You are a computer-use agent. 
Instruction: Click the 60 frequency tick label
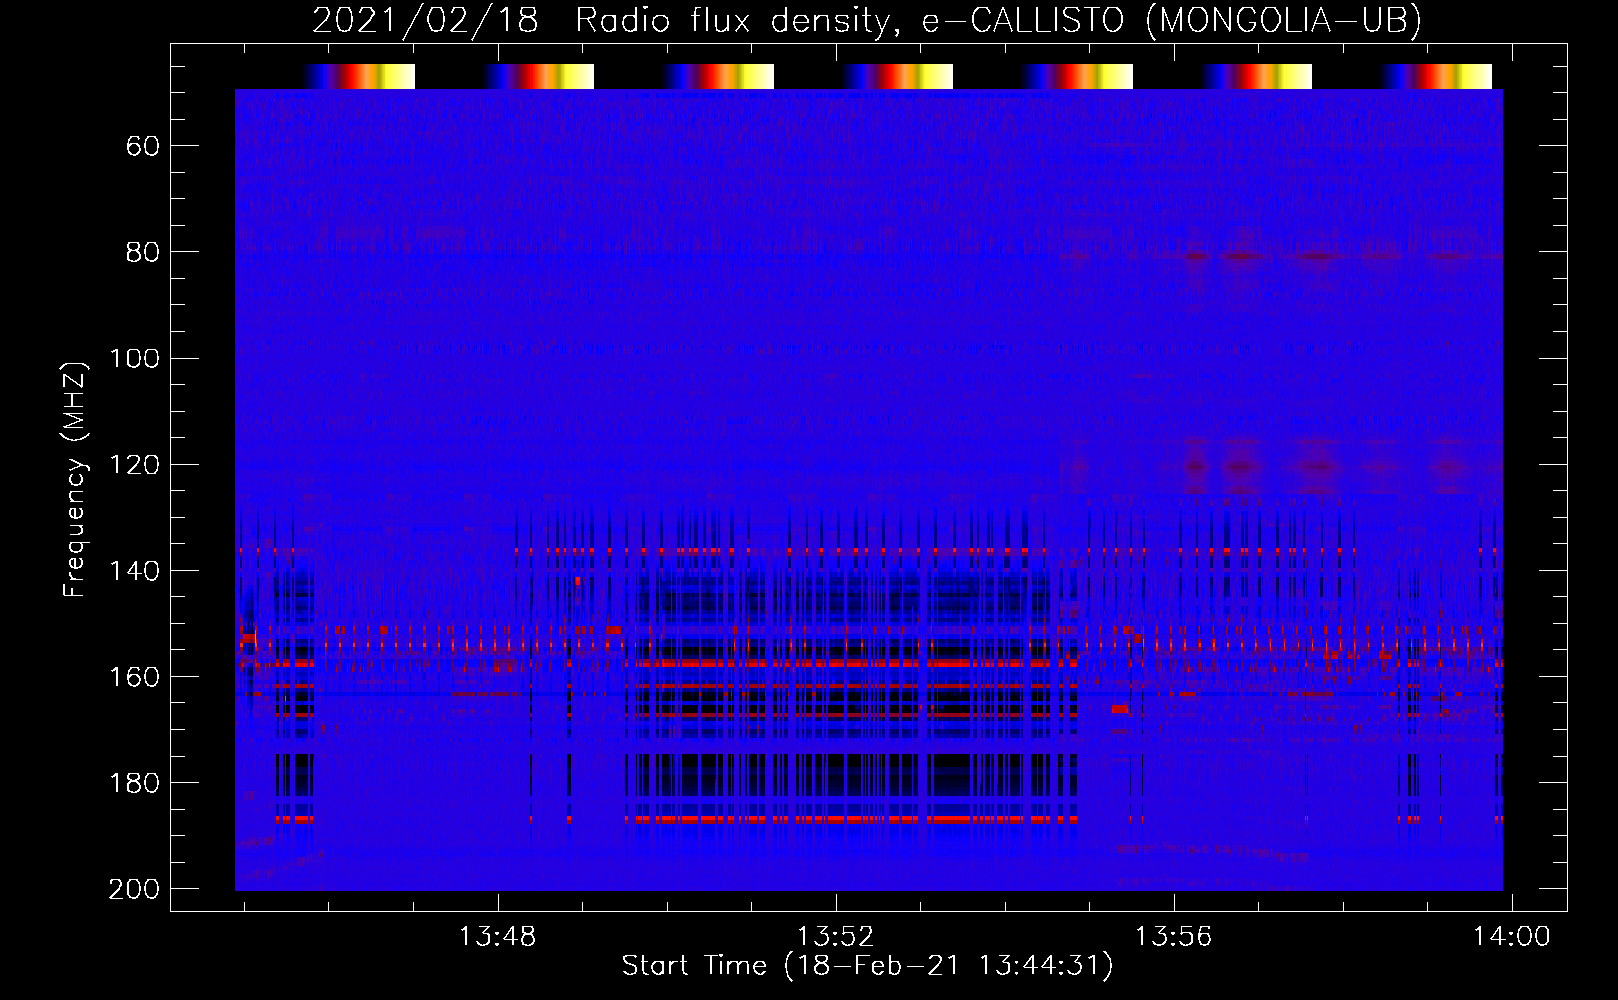click(x=143, y=147)
